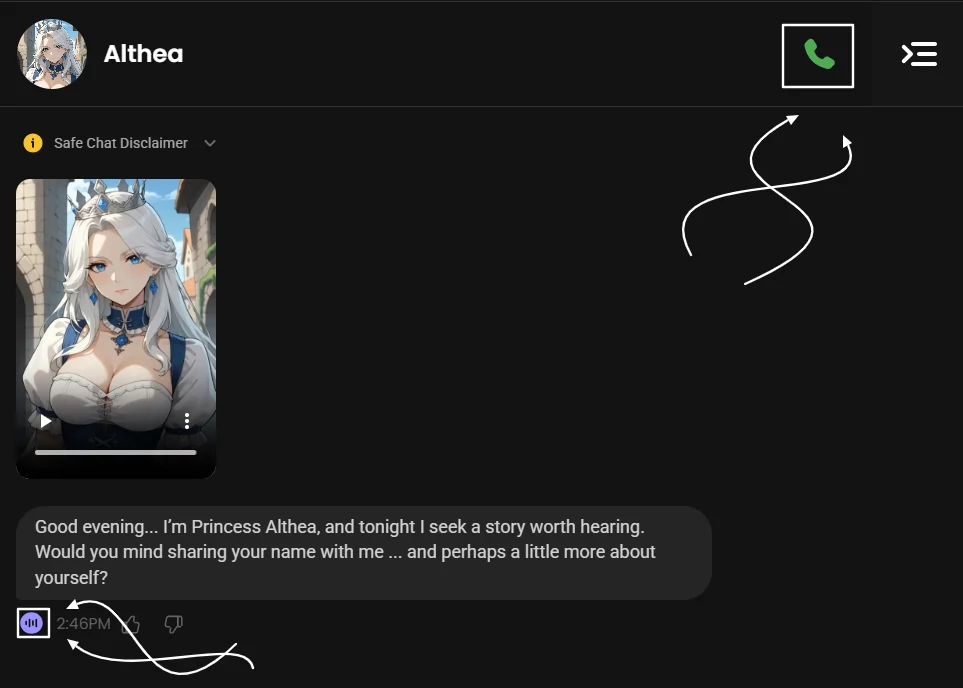Open the three-dot options on the video

[187, 421]
